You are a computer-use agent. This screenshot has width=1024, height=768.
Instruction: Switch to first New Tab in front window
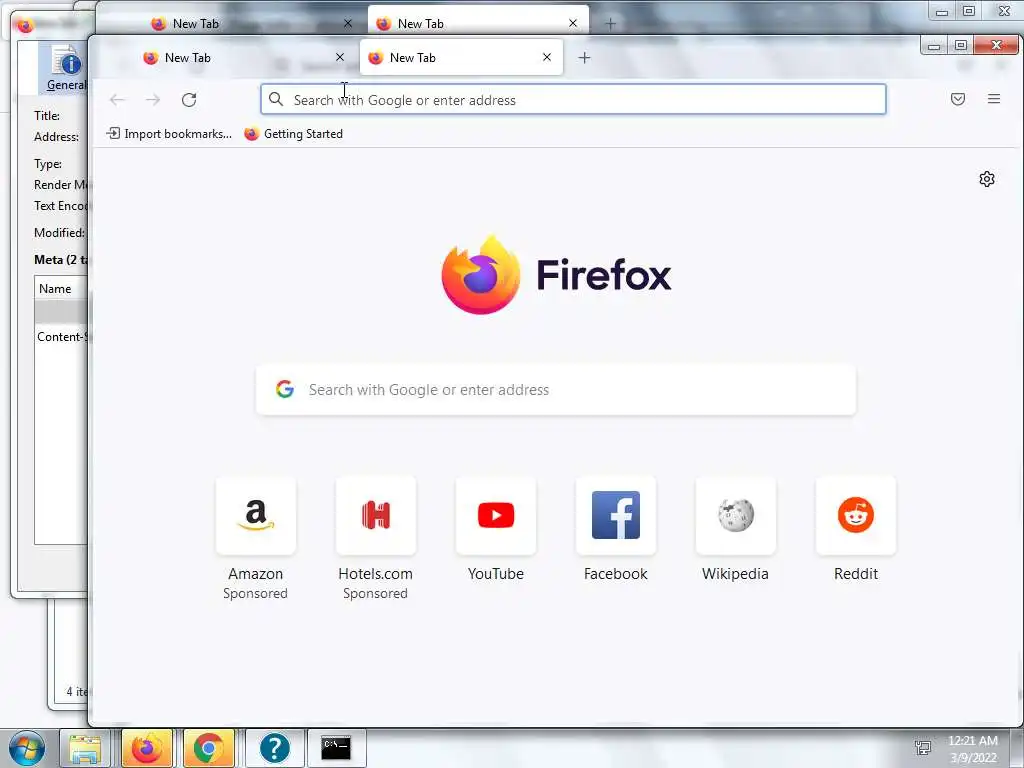(242, 57)
